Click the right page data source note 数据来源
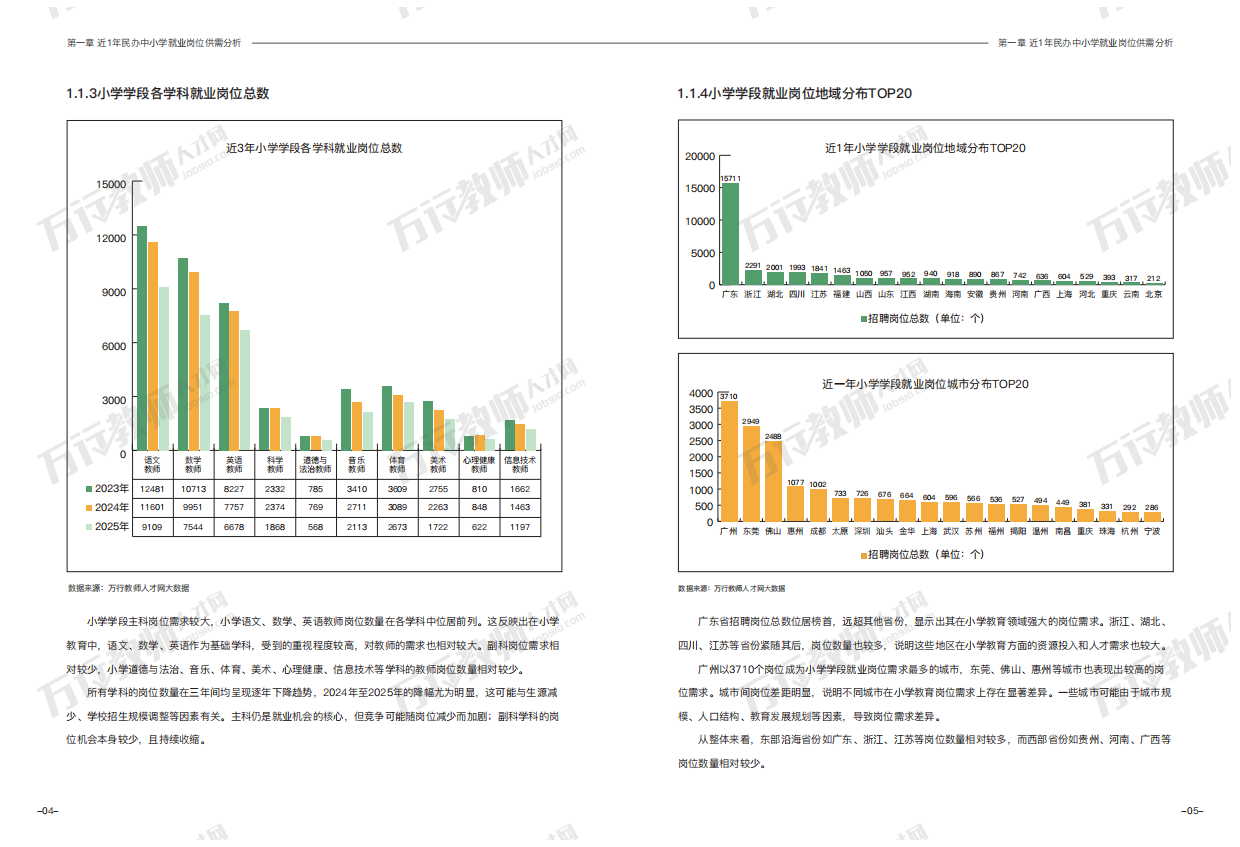The image size is (1240, 847). pyautogui.click(x=732, y=588)
